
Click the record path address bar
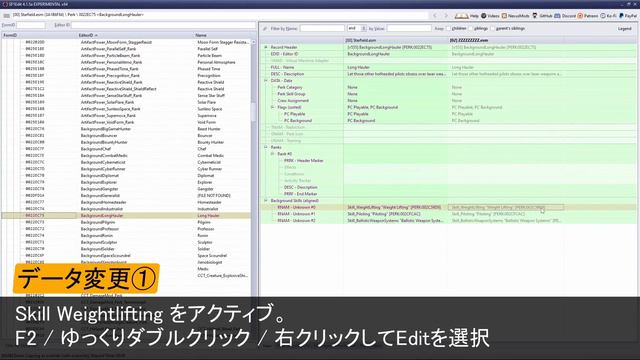coord(220,15)
